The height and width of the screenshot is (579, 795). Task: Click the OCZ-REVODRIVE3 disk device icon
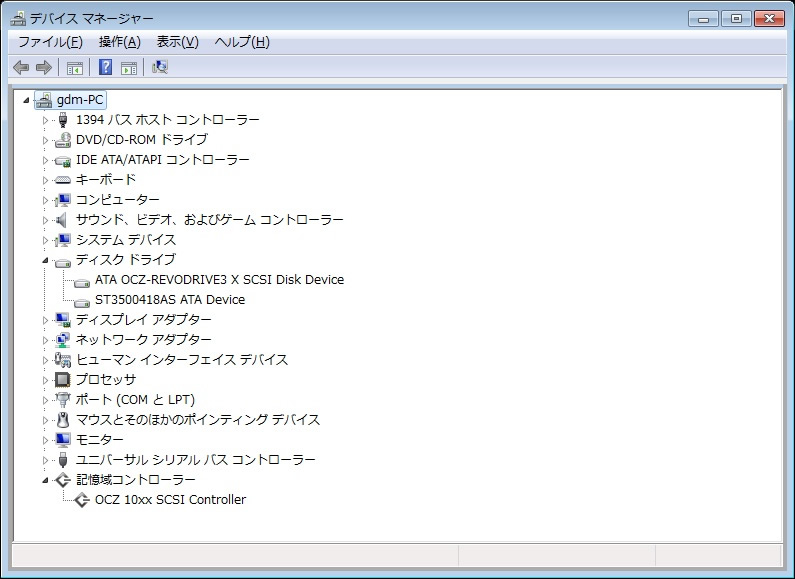point(82,282)
